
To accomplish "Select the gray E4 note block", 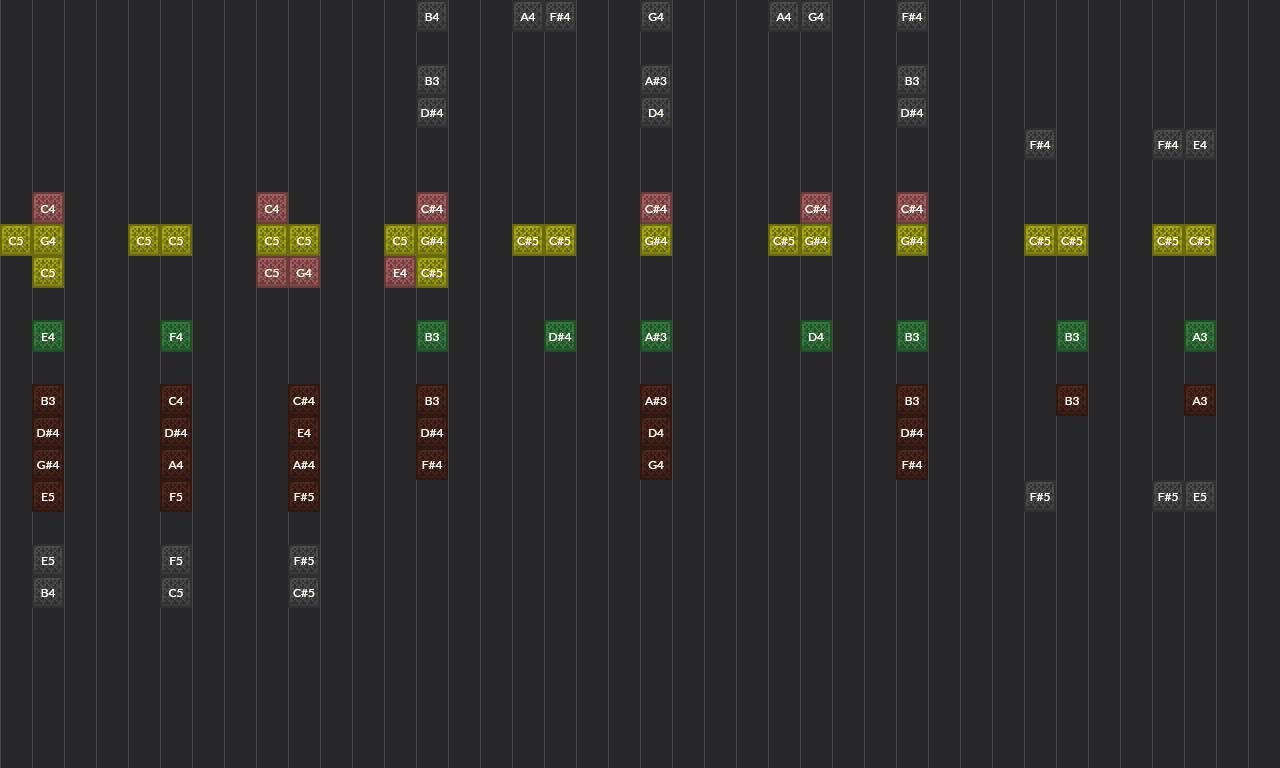I will coord(1200,145).
